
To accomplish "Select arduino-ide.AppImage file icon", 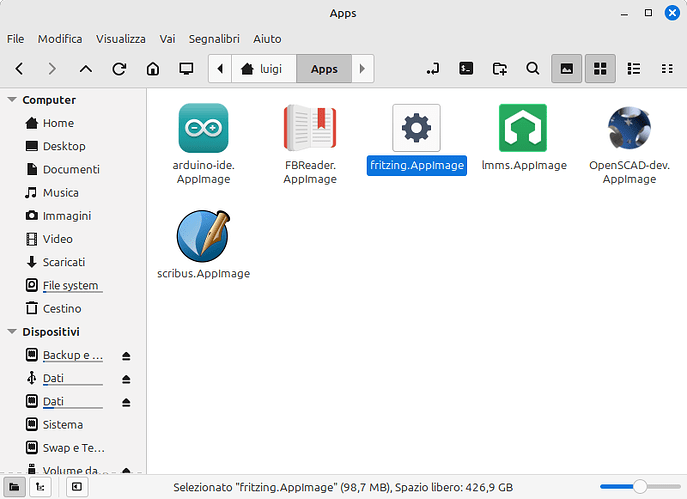I will [203, 128].
